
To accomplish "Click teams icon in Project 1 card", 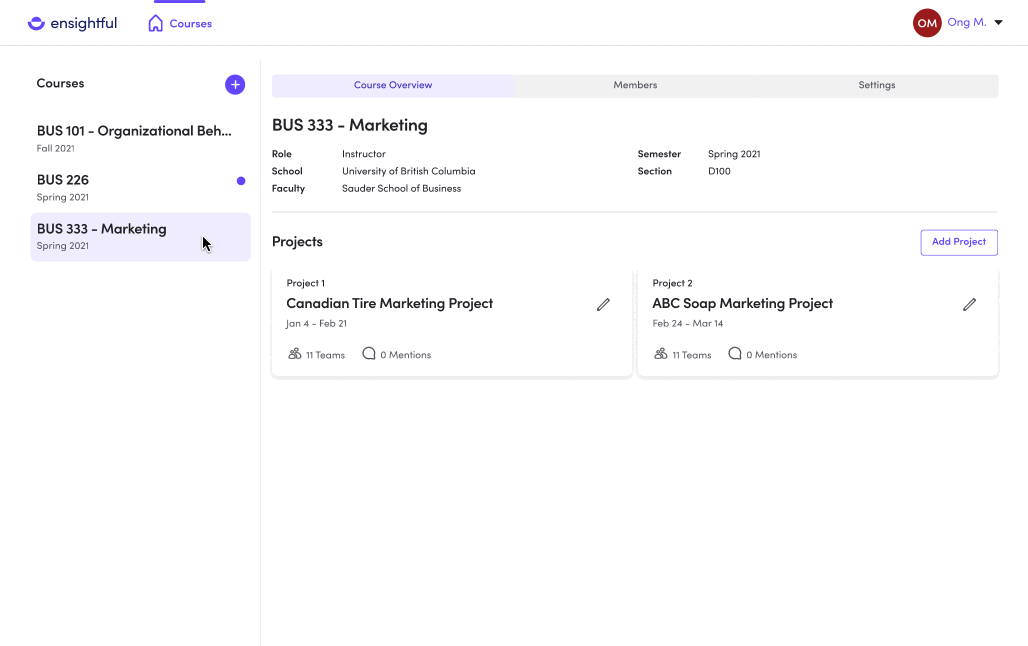I will [294, 354].
